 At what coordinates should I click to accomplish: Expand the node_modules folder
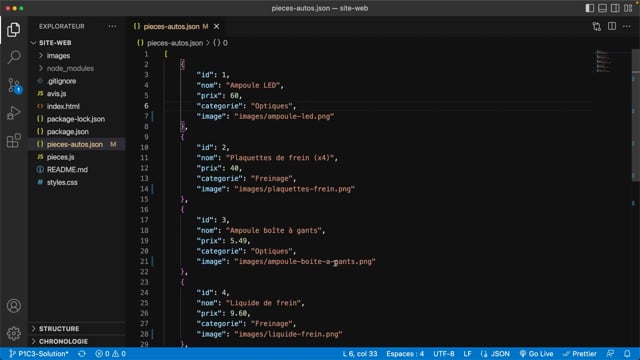(77, 68)
